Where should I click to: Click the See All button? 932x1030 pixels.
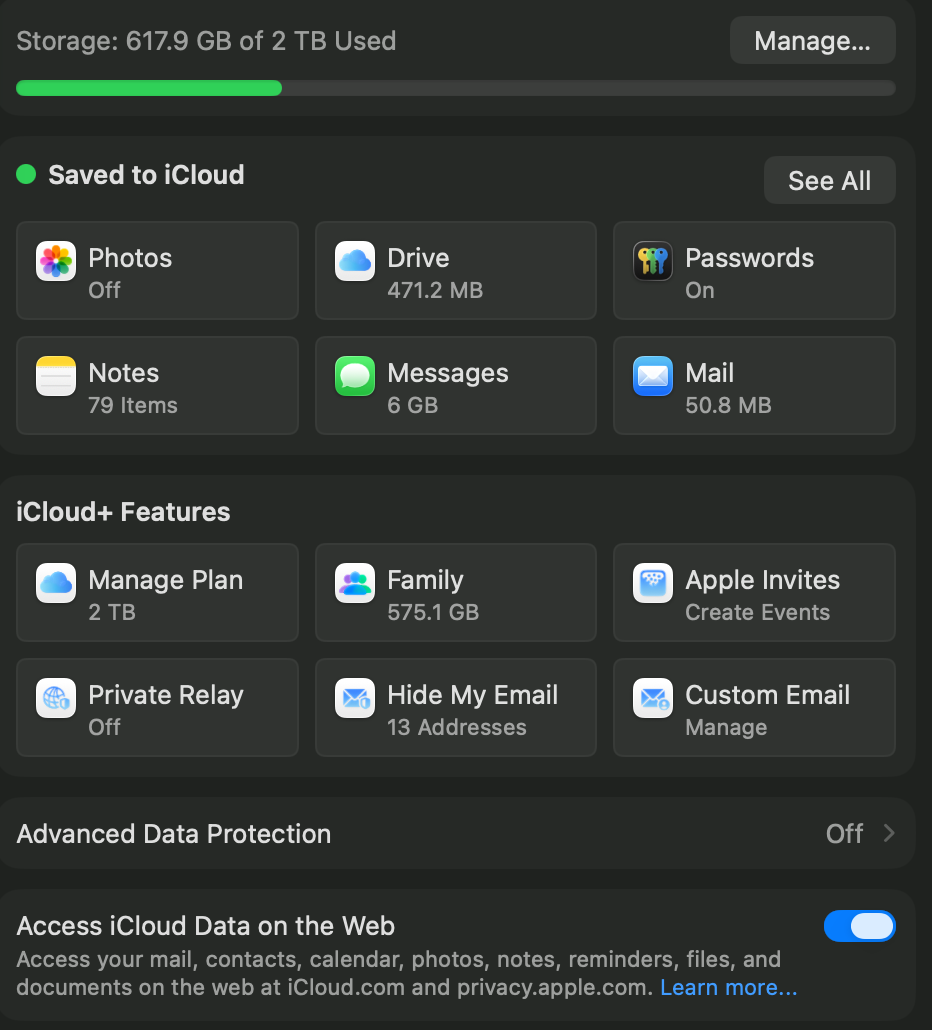[x=829, y=181]
